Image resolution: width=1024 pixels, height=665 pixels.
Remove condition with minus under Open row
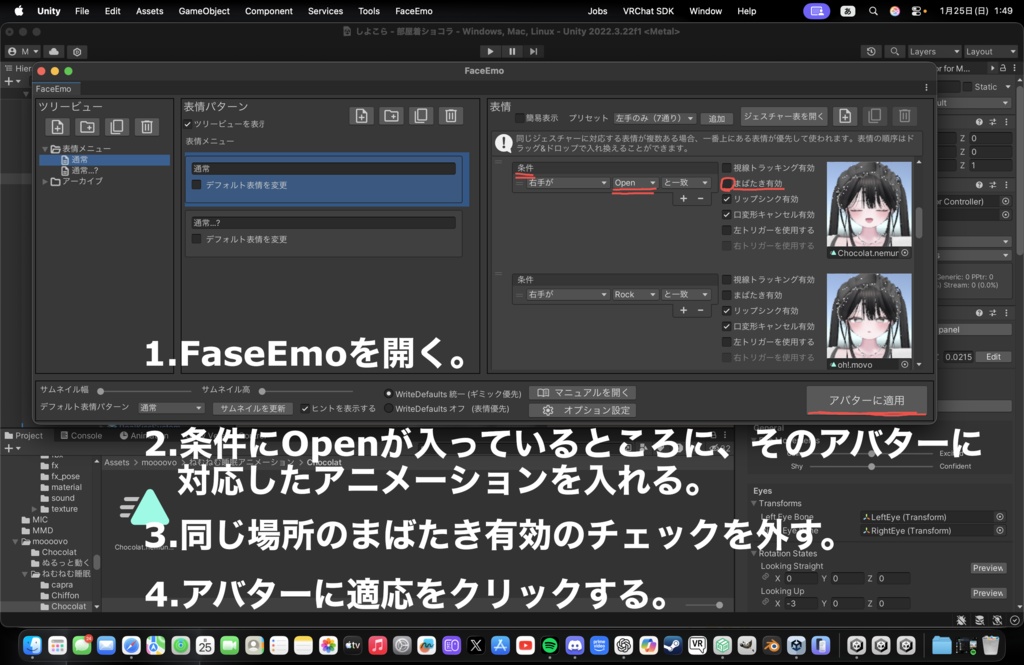[x=701, y=199]
